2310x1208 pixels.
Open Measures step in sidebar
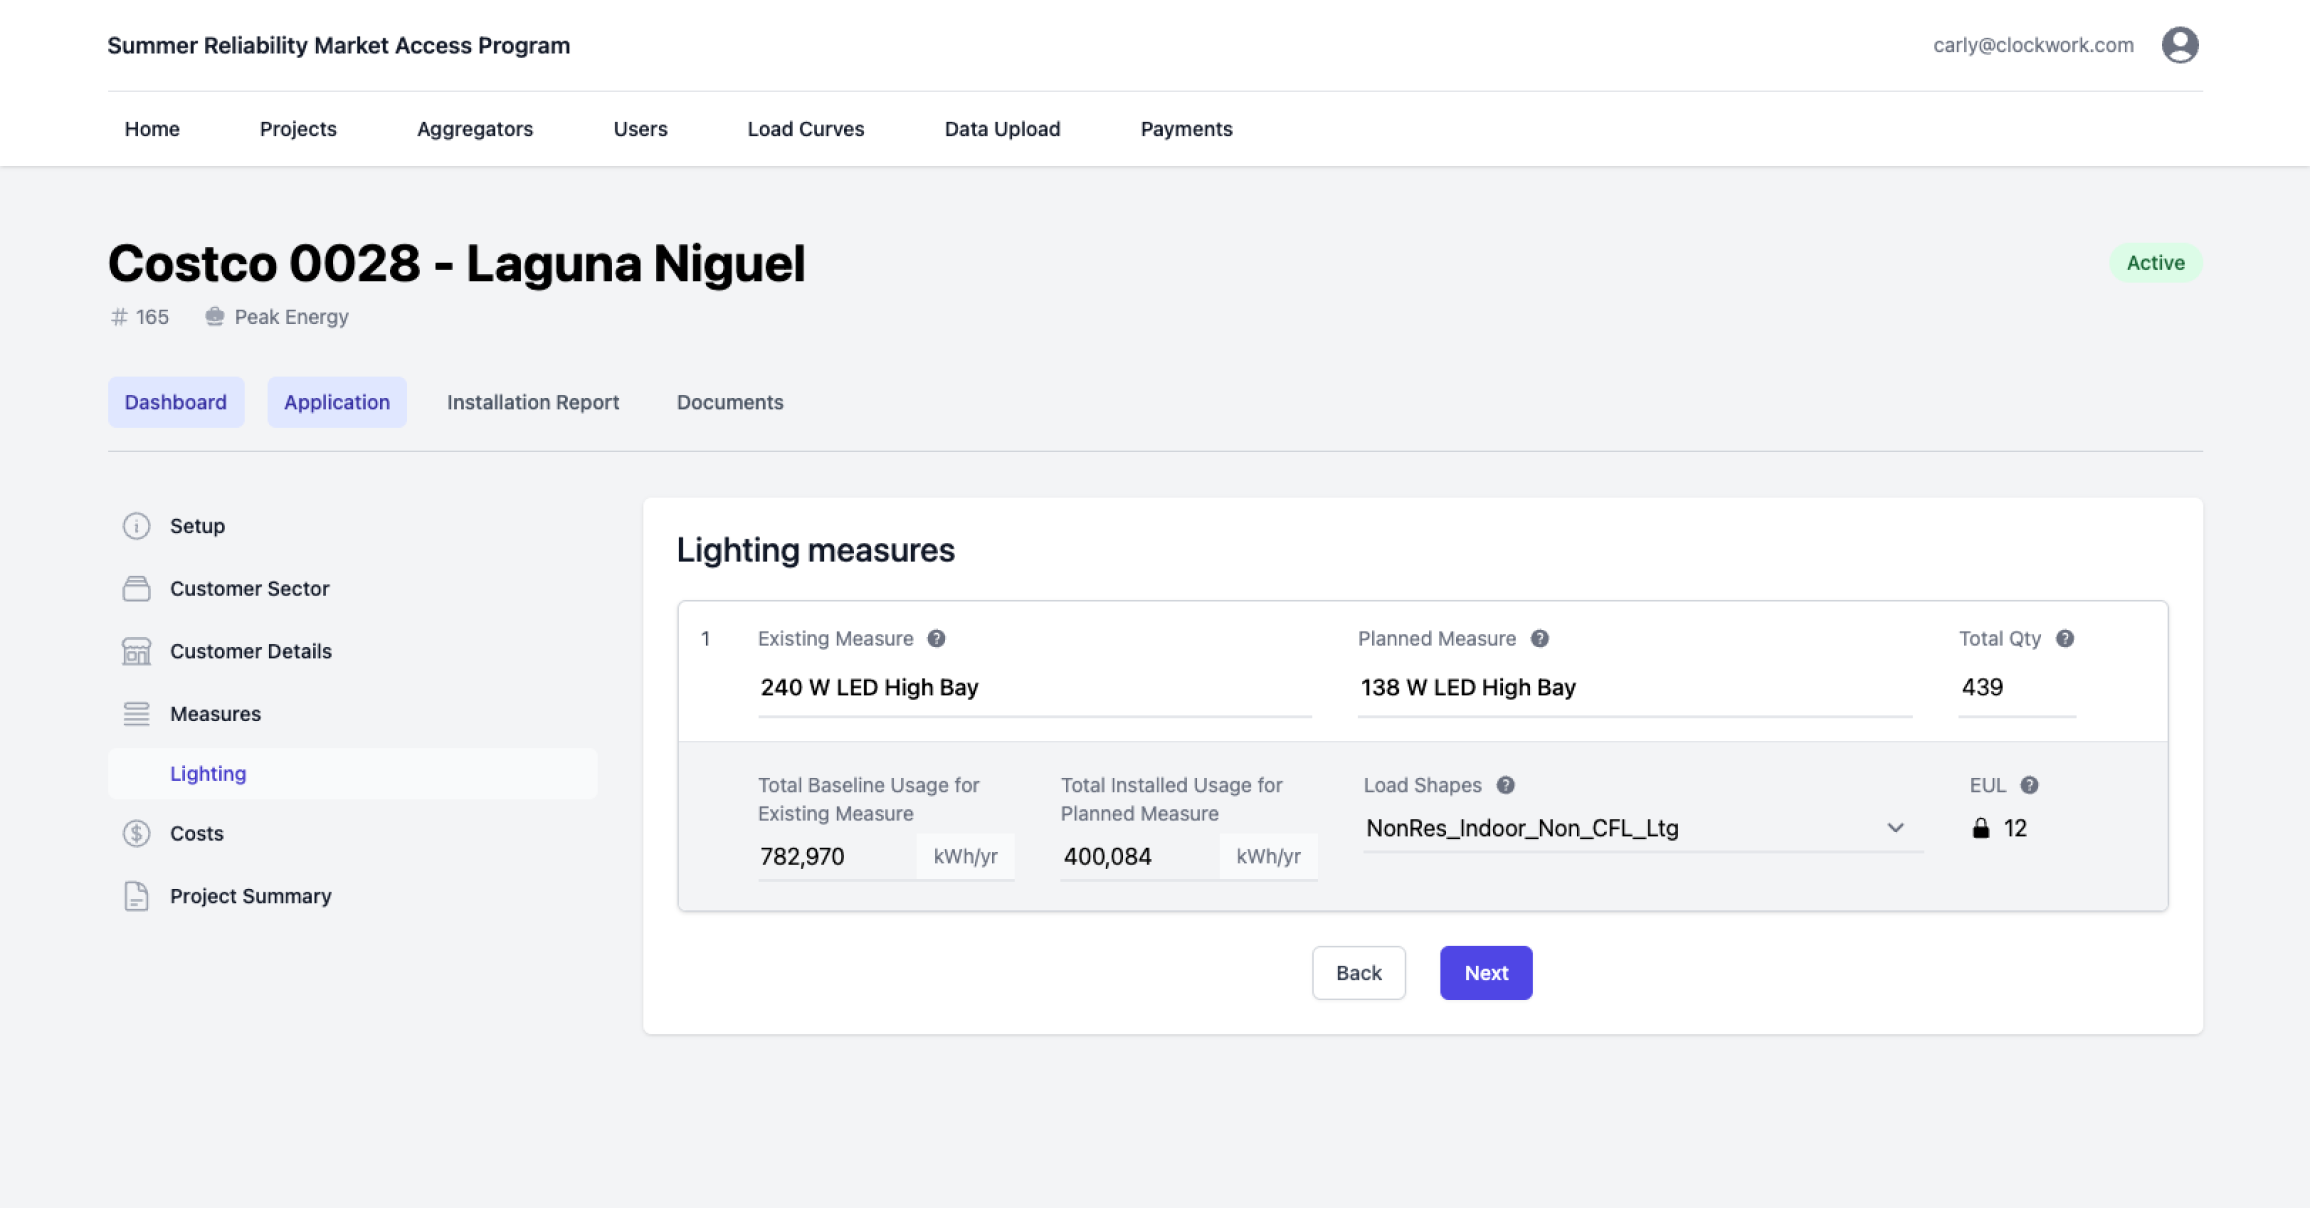point(352,714)
